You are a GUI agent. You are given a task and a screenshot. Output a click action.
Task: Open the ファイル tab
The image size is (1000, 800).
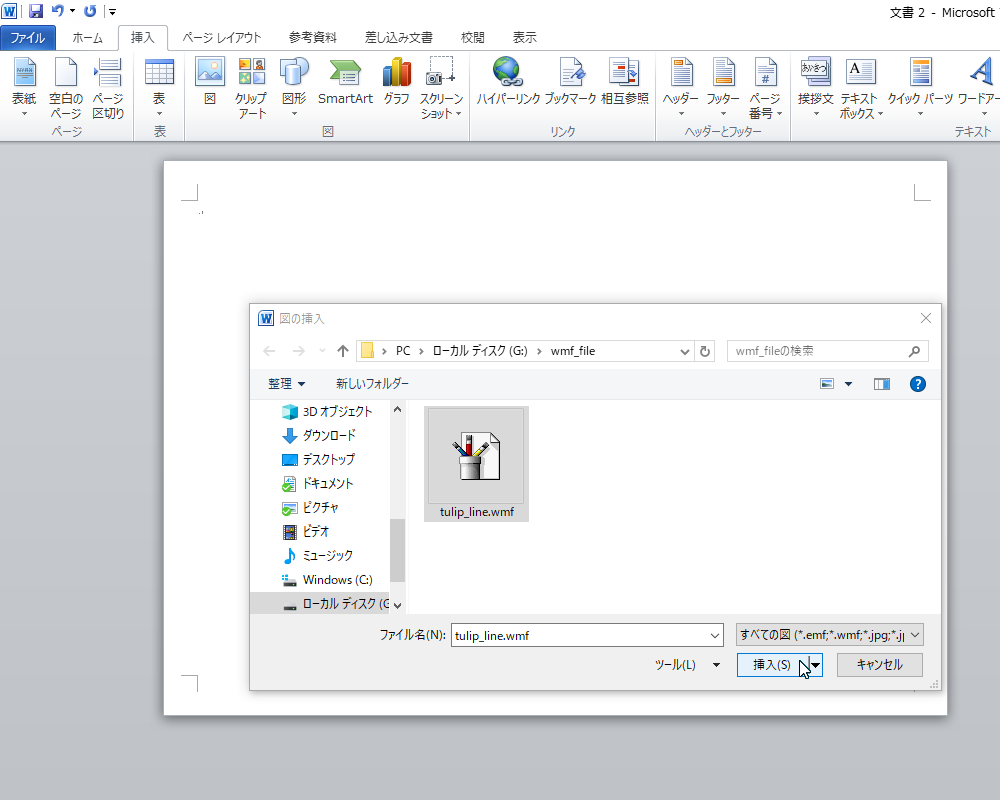pos(28,38)
